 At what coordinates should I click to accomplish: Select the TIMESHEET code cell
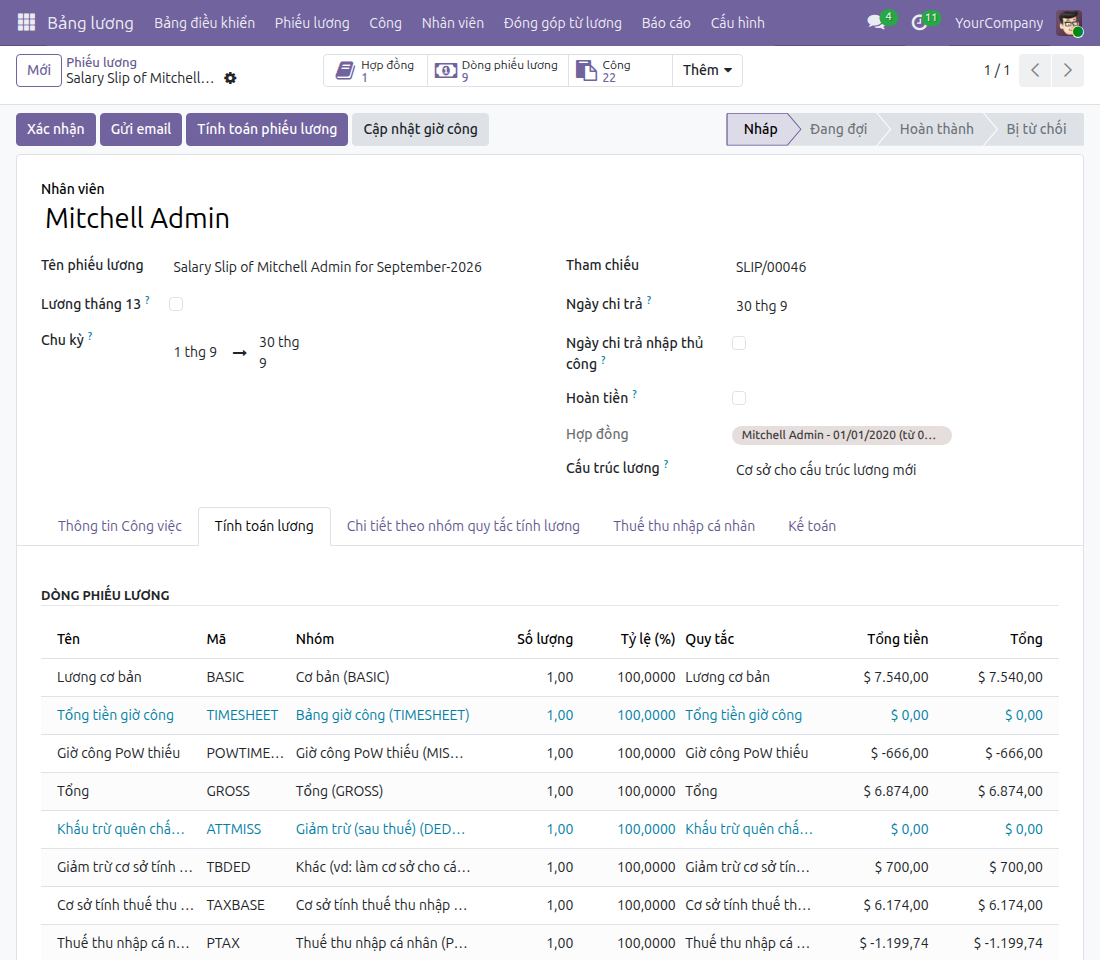pyautogui.click(x=242, y=715)
